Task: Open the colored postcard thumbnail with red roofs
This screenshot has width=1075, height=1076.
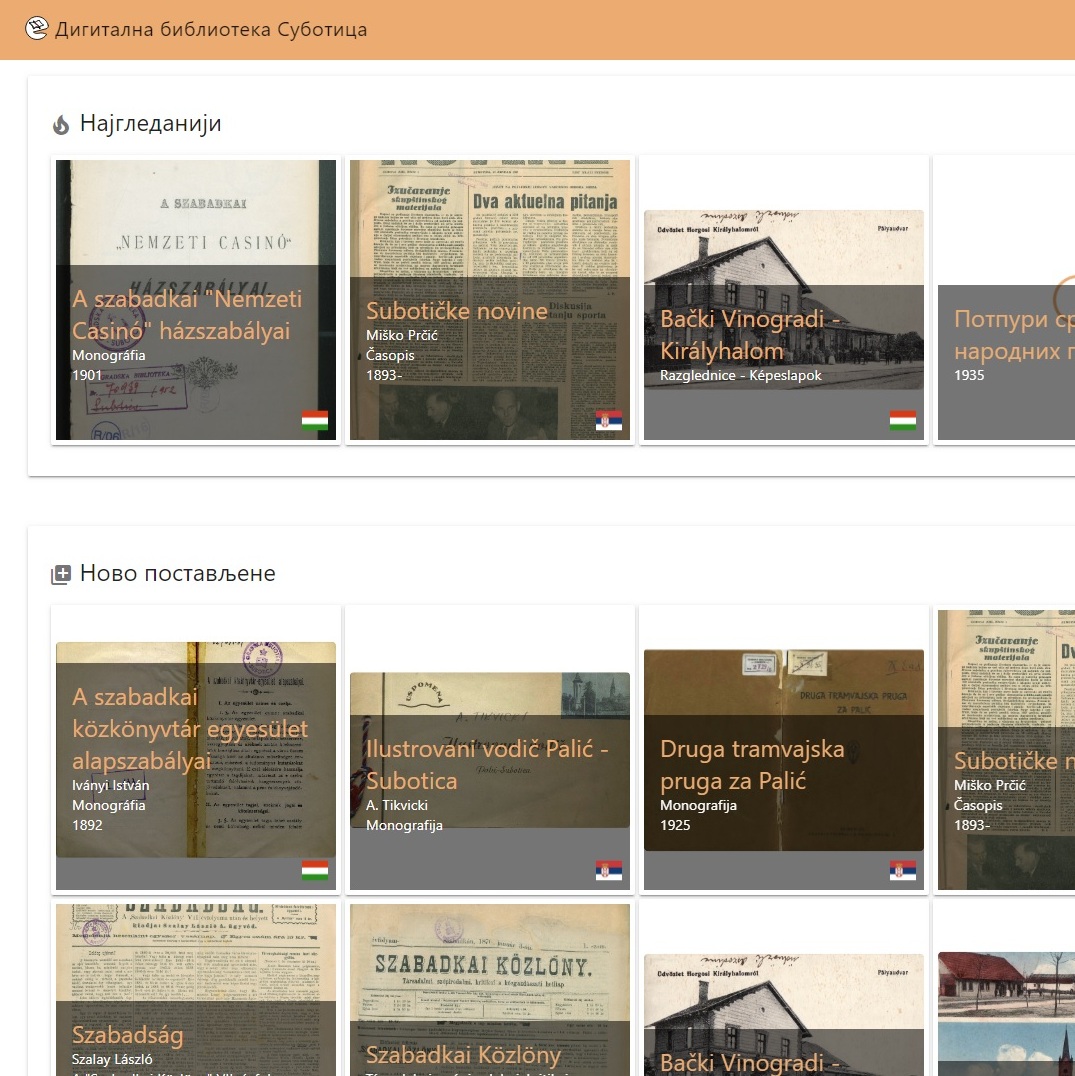Action: click(x=1006, y=1014)
